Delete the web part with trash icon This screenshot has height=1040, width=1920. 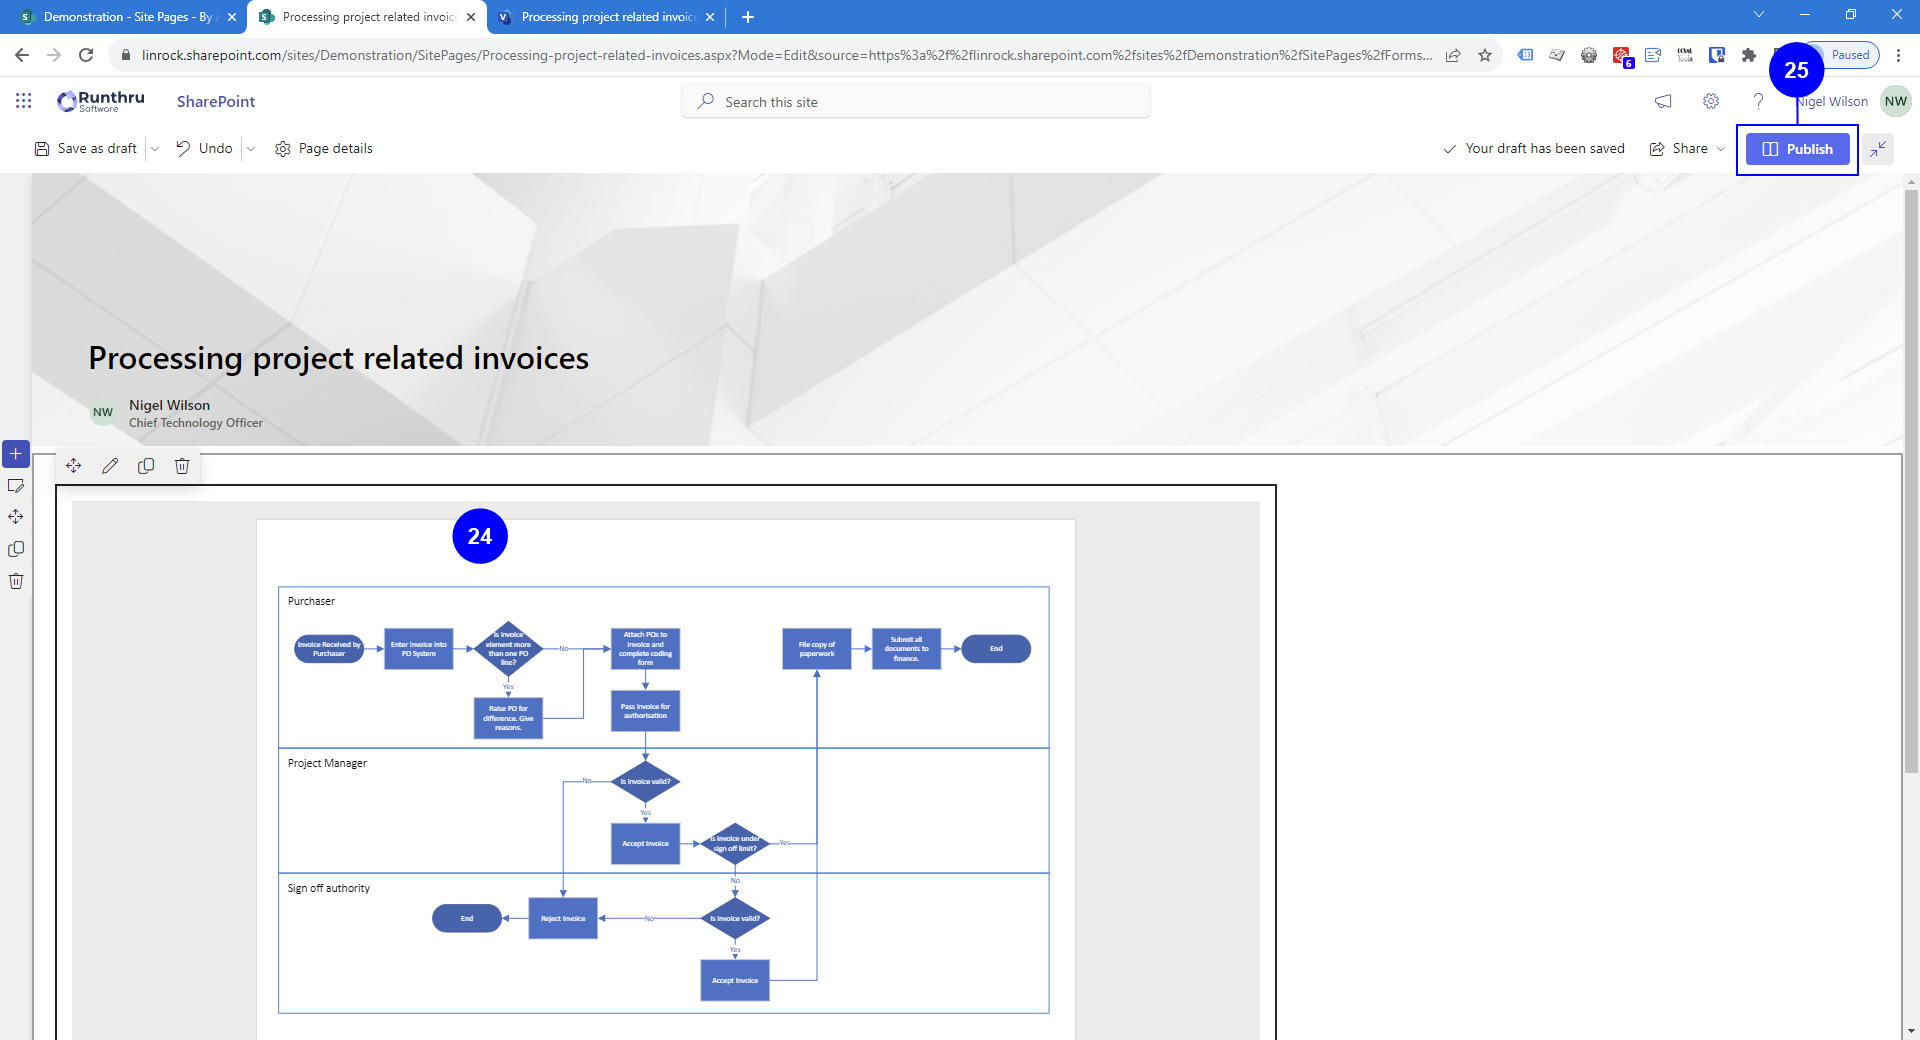click(182, 466)
